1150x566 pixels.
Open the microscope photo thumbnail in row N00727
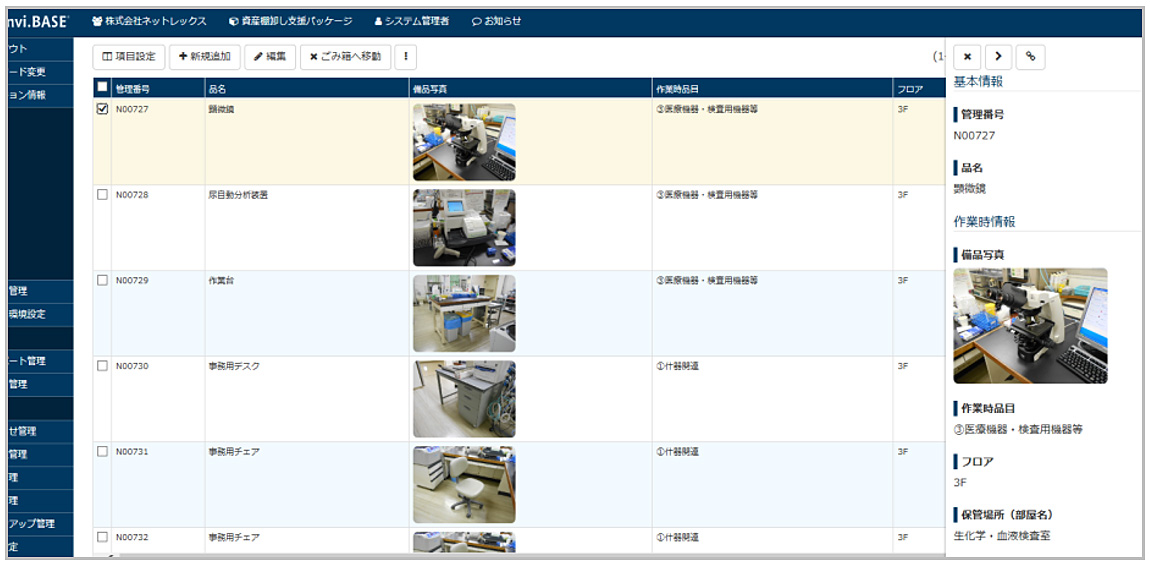(464, 142)
